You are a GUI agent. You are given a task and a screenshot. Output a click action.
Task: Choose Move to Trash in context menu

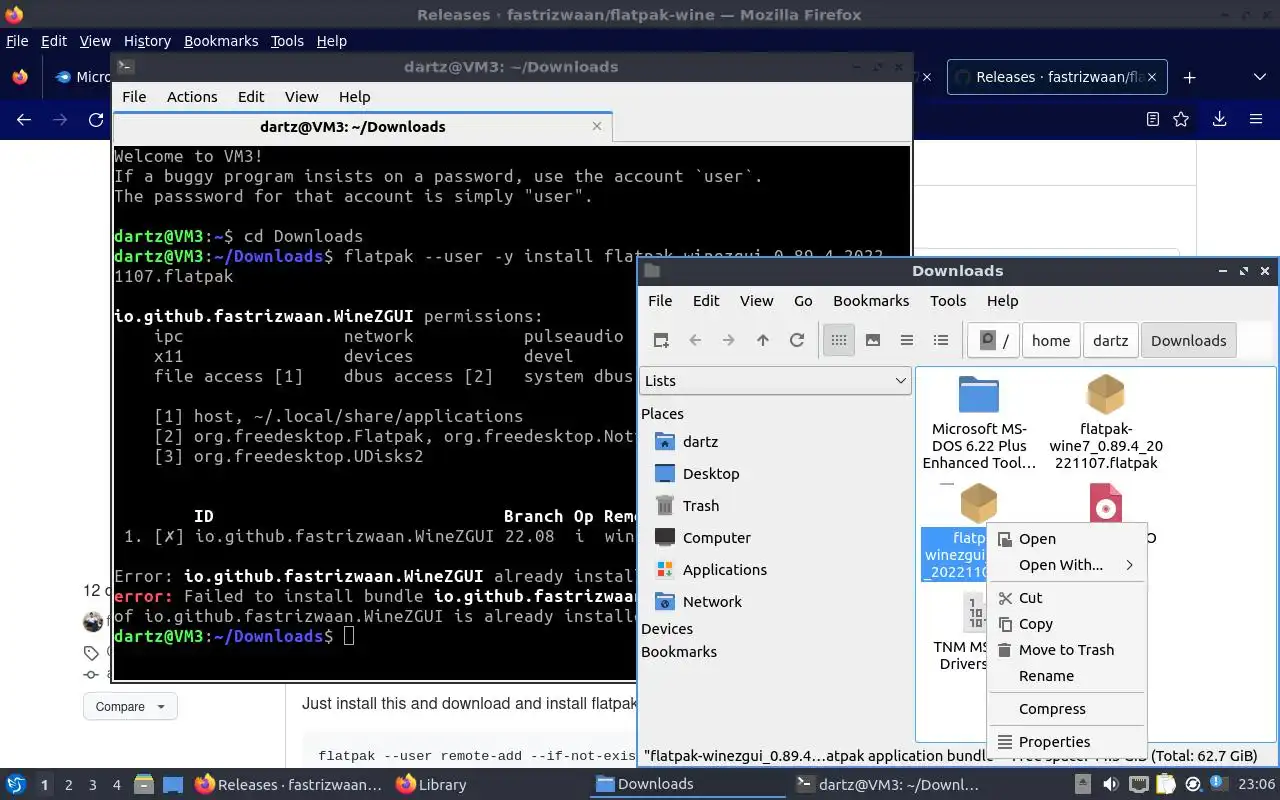click(x=1066, y=650)
